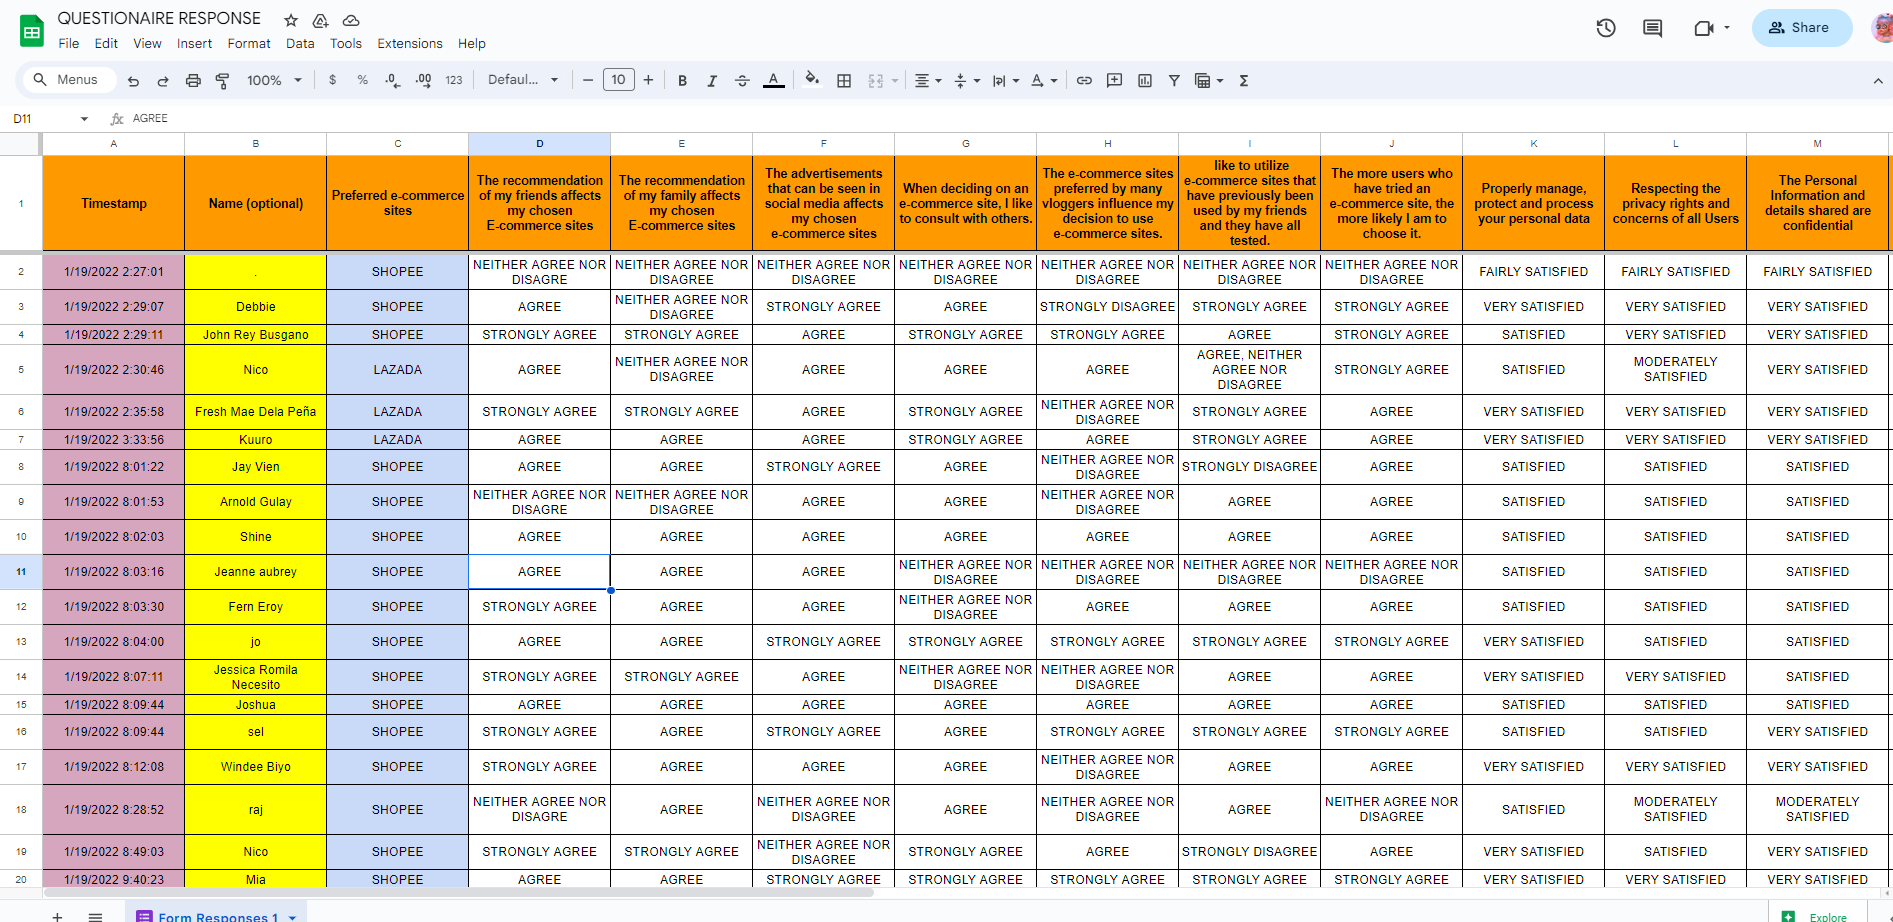Open the View menu
Screen dimensions: 1893x922
pyautogui.click(x=147, y=43)
